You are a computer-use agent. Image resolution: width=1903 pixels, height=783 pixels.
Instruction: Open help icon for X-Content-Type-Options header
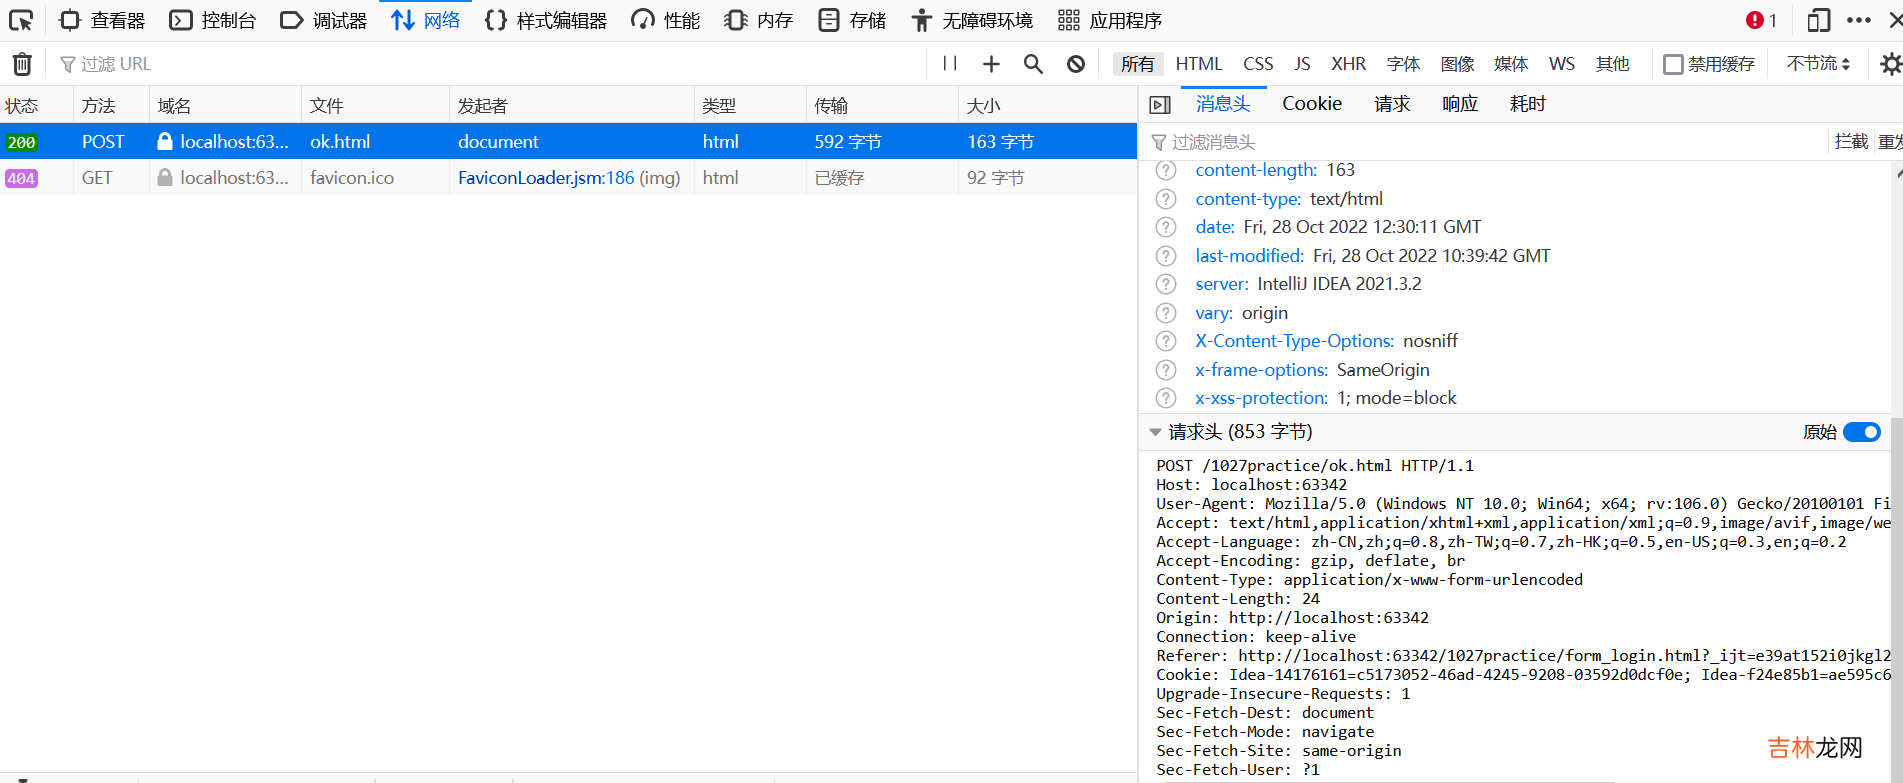pos(1166,341)
